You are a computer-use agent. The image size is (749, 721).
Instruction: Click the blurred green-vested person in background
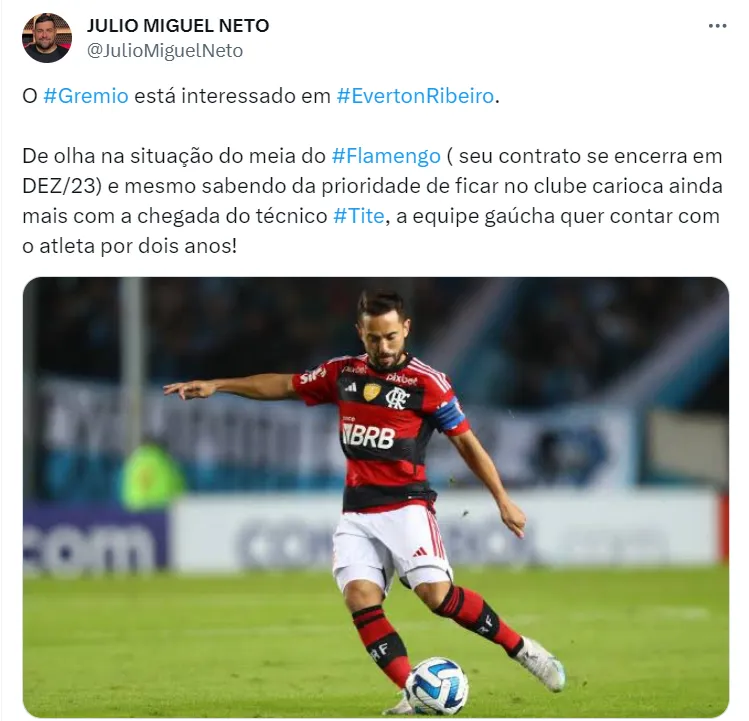152,476
